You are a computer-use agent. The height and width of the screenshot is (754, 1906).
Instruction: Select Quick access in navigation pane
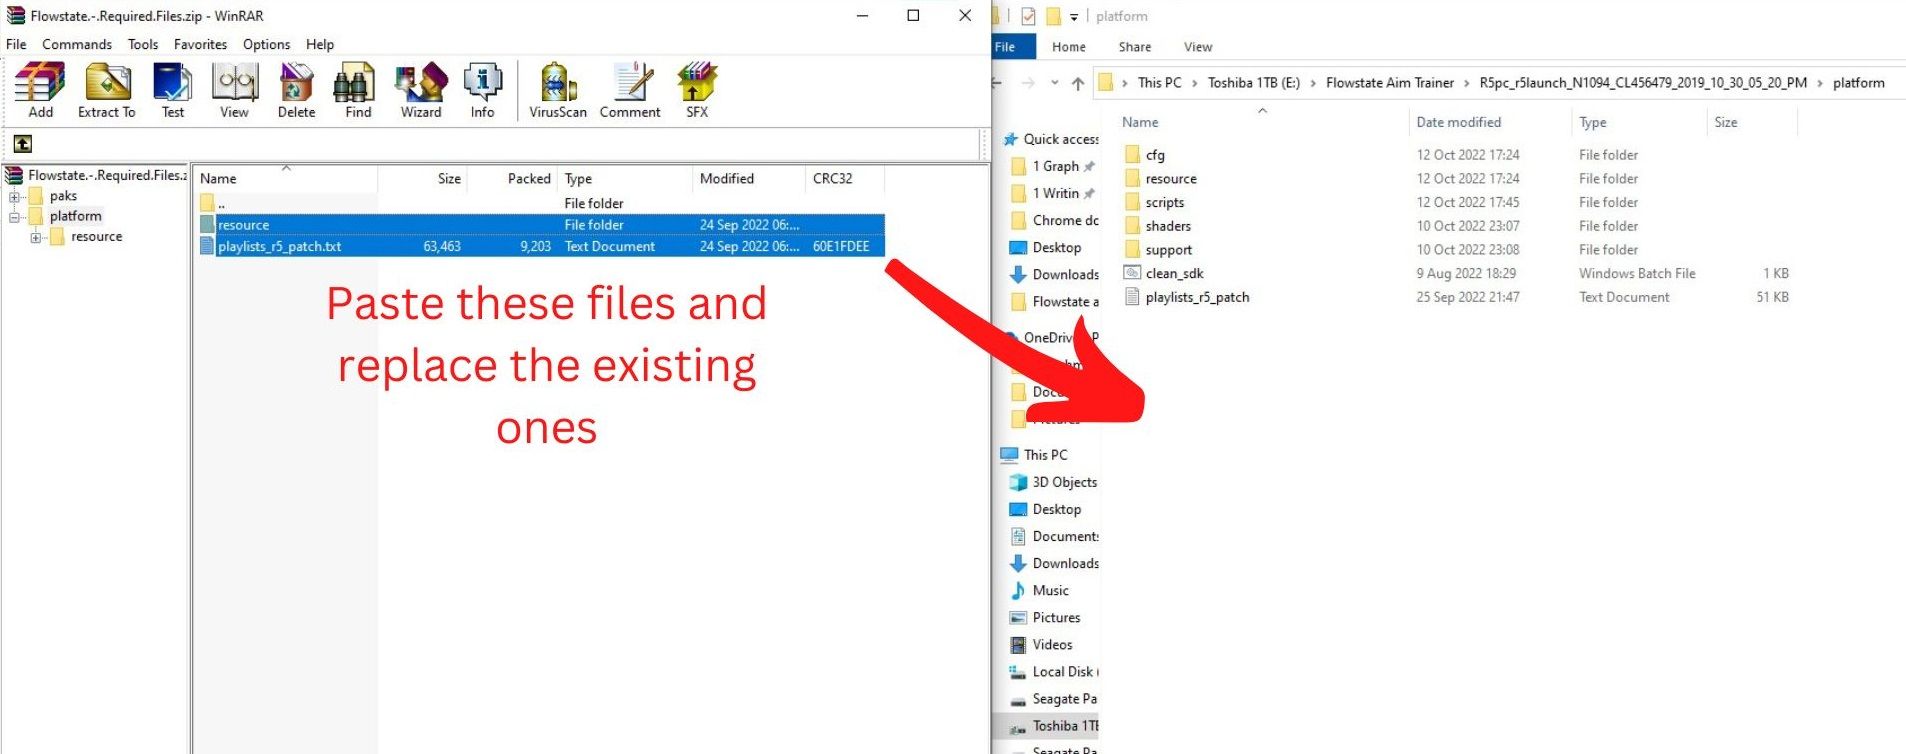pos(1051,139)
